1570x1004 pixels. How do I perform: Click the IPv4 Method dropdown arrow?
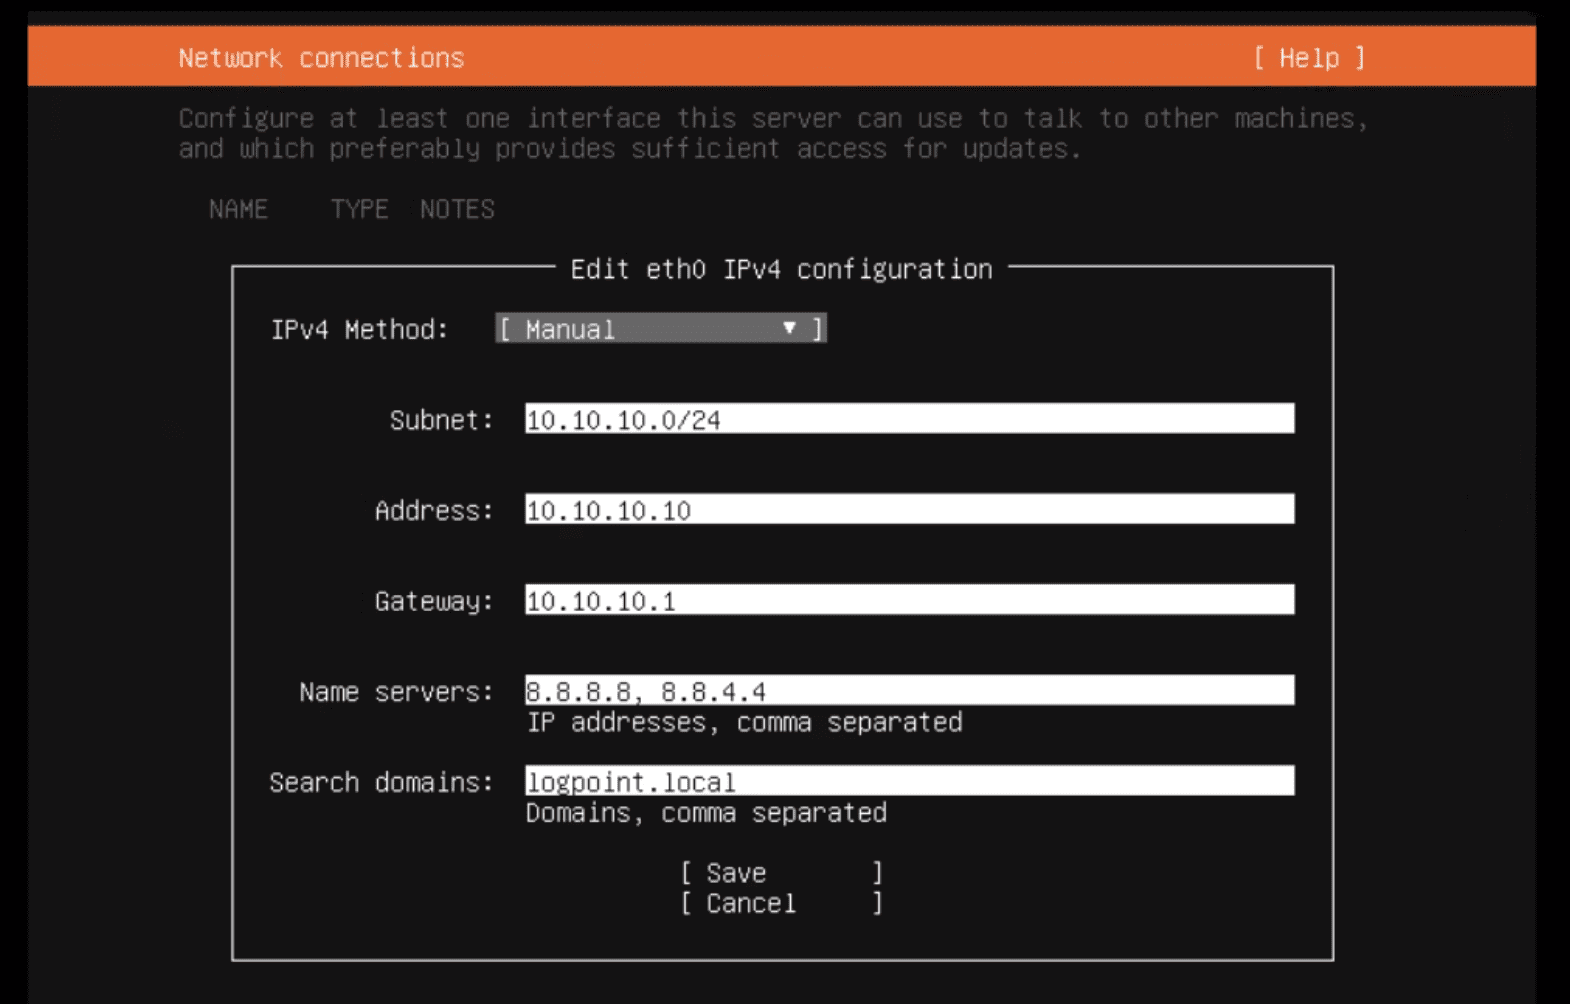[789, 328]
